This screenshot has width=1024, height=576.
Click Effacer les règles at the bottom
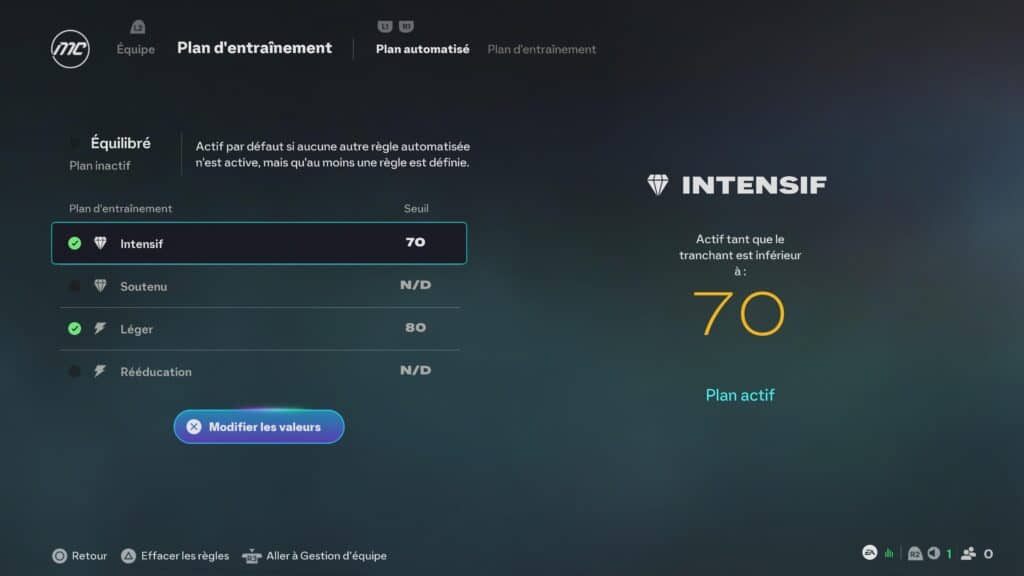(184, 556)
